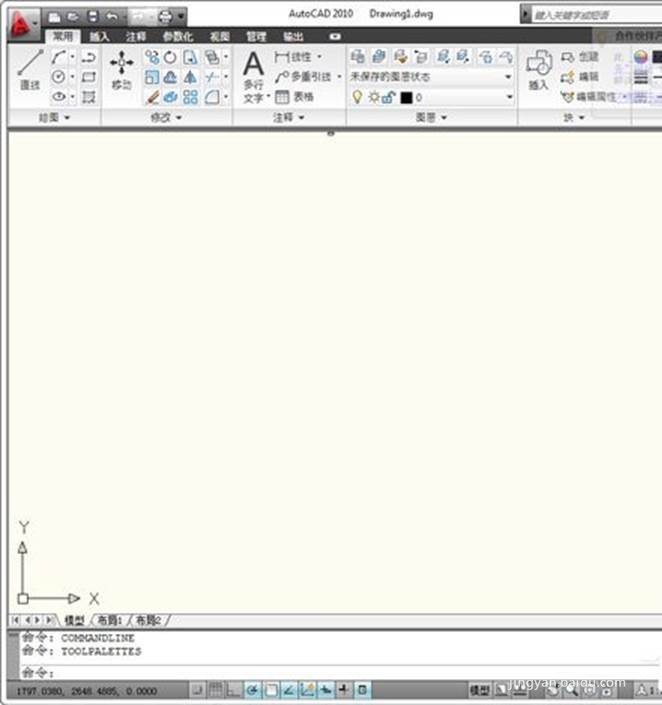This screenshot has width=662, height=705.
Task: Select the Rectangle tool
Action: [x=89, y=77]
